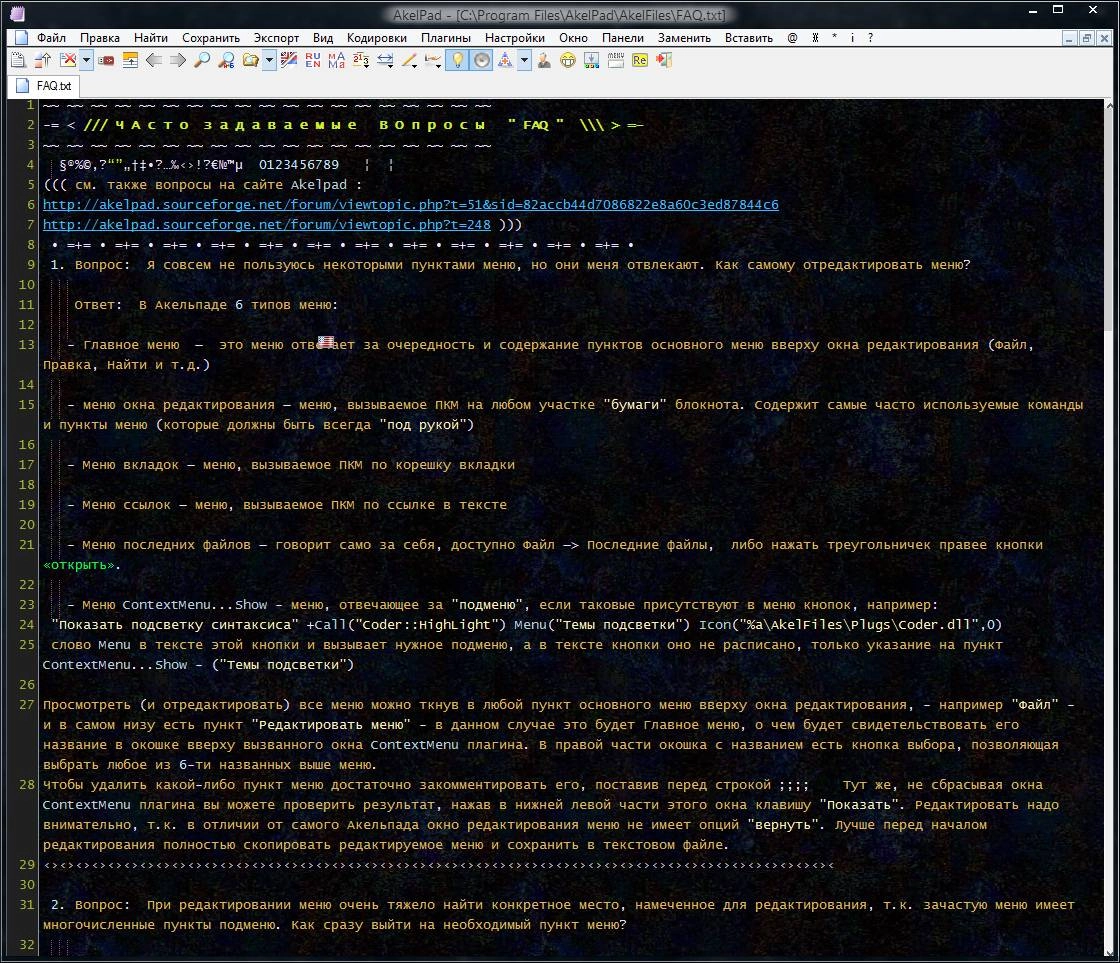Expand the dropdown arrow next to red X icon
The width and height of the screenshot is (1120, 963).
[x=86, y=61]
